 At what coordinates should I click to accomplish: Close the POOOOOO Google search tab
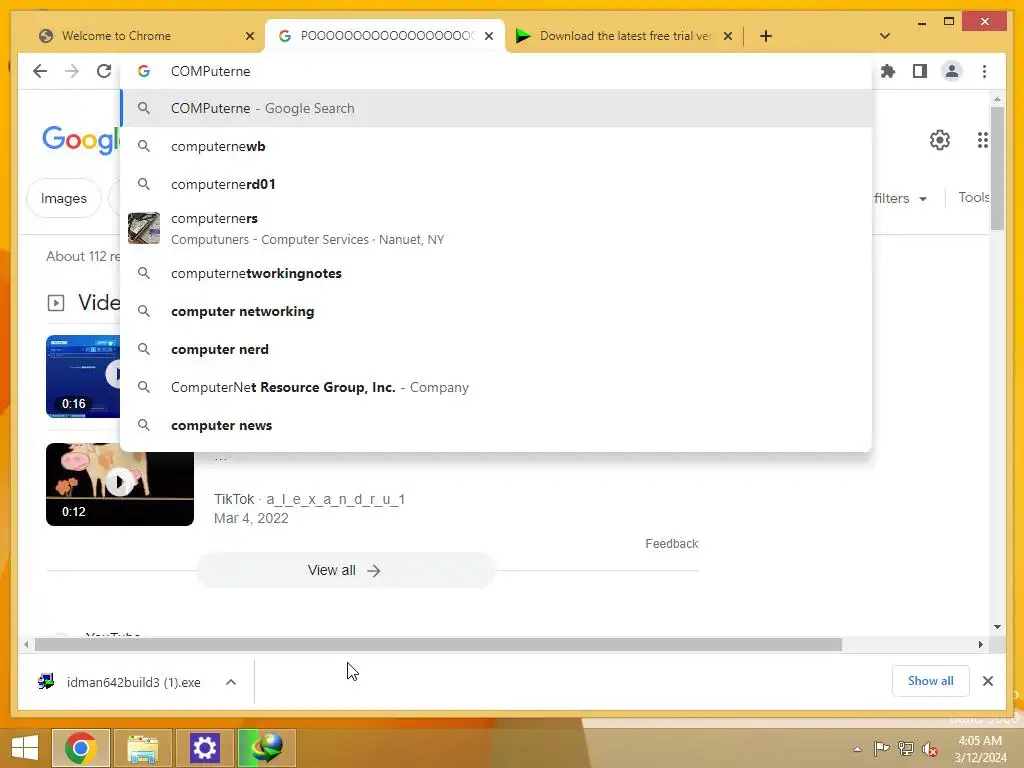click(488, 36)
